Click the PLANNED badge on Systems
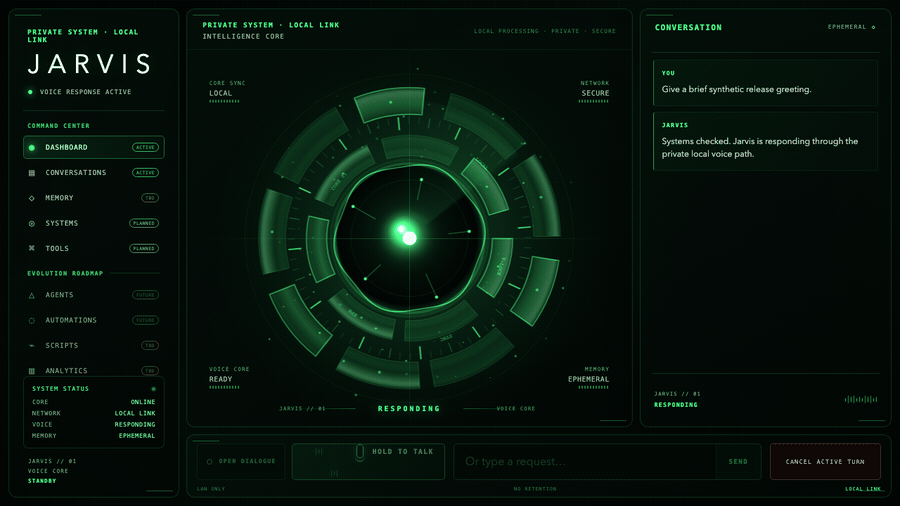900x506 pixels. (x=144, y=223)
